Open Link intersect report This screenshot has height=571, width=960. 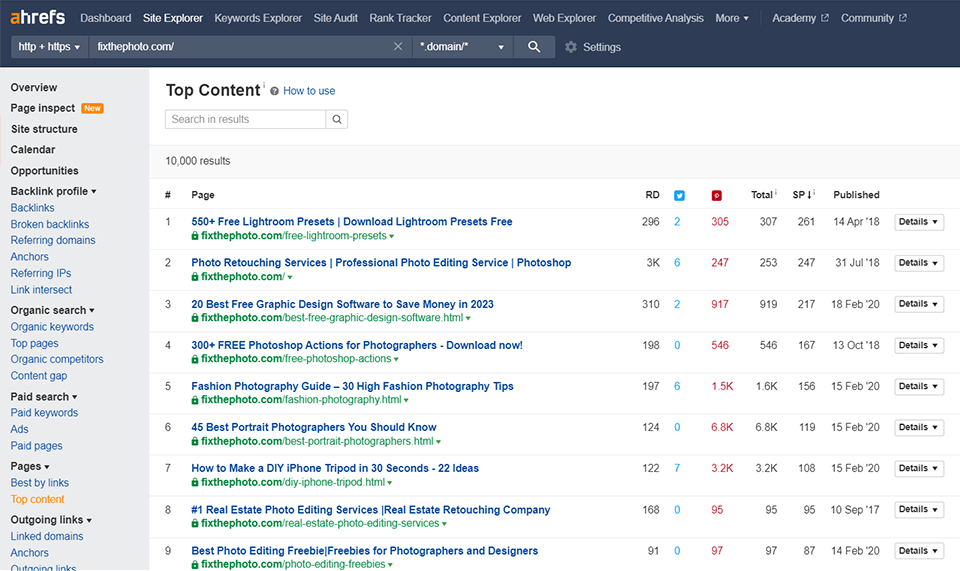(x=41, y=290)
